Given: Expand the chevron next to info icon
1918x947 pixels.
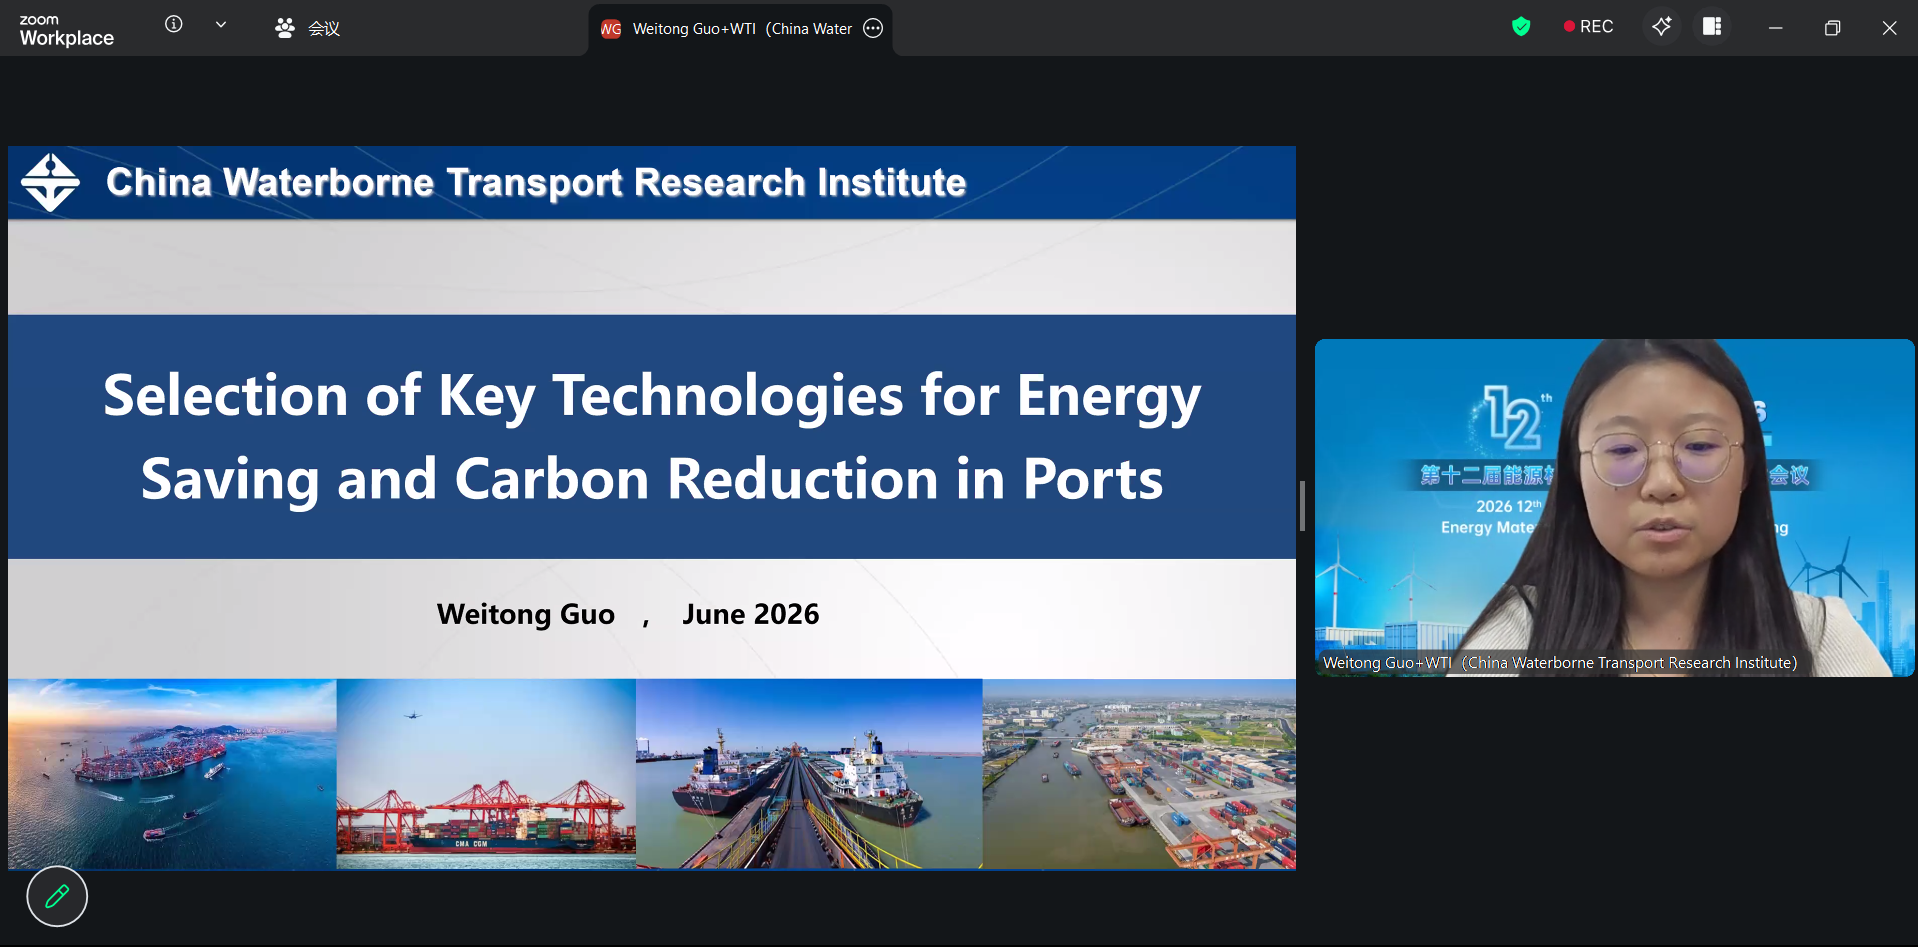Looking at the screenshot, I should click(221, 25).
